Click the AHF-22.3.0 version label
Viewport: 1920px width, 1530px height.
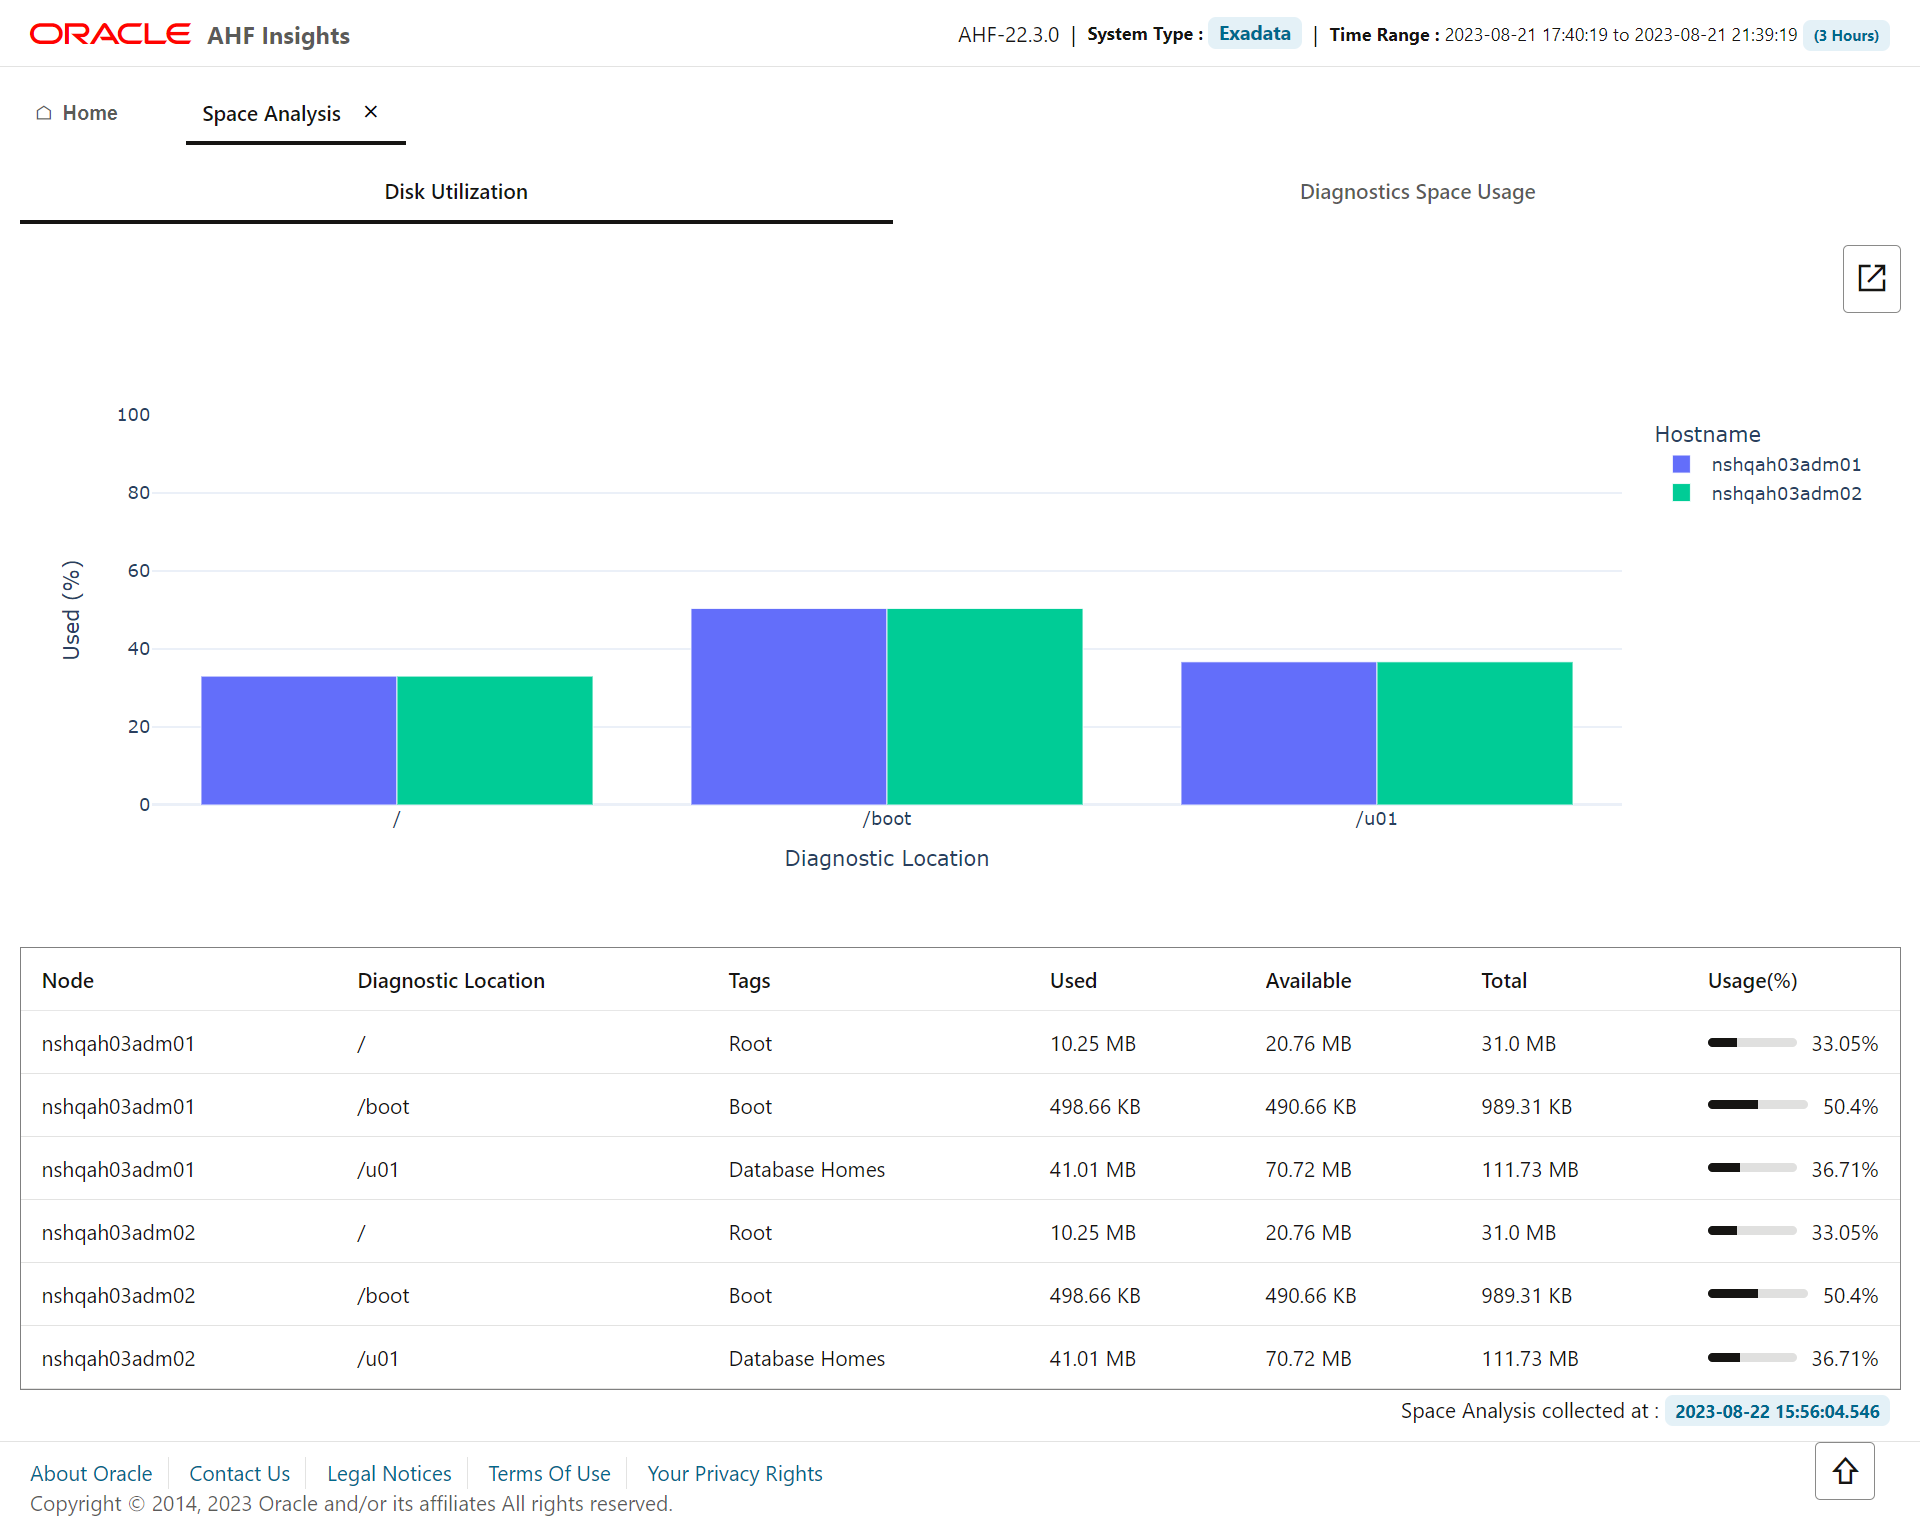pos(1008,35)
